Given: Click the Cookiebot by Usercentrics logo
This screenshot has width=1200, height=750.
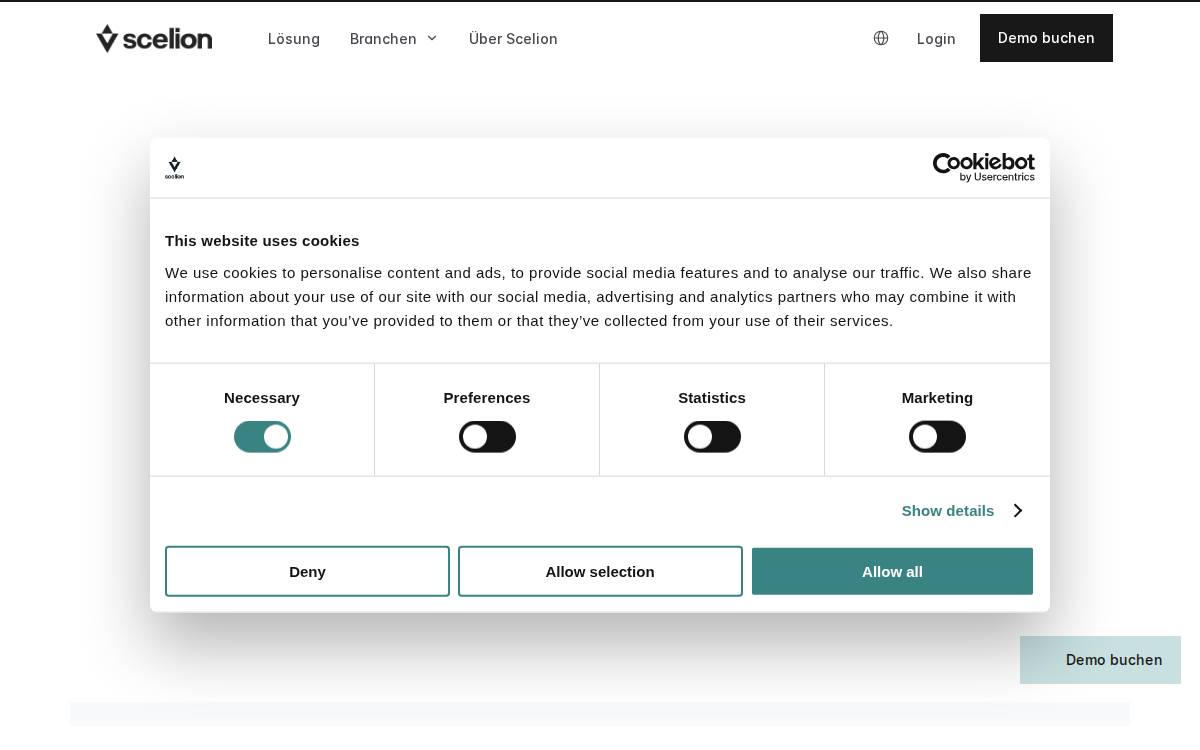Looking at the screenshot, I should [984, 167].
